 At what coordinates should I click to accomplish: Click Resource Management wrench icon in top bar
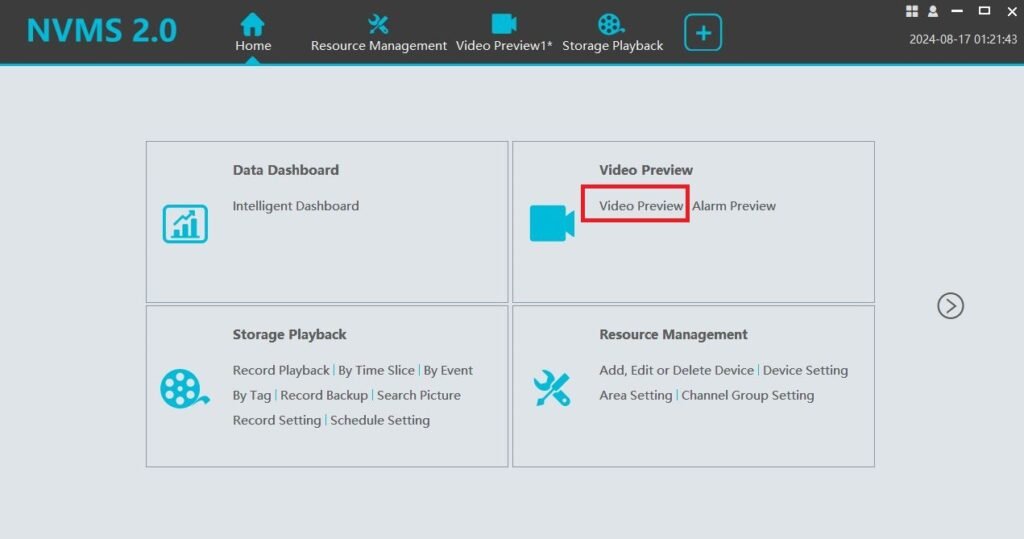(378, 24)
